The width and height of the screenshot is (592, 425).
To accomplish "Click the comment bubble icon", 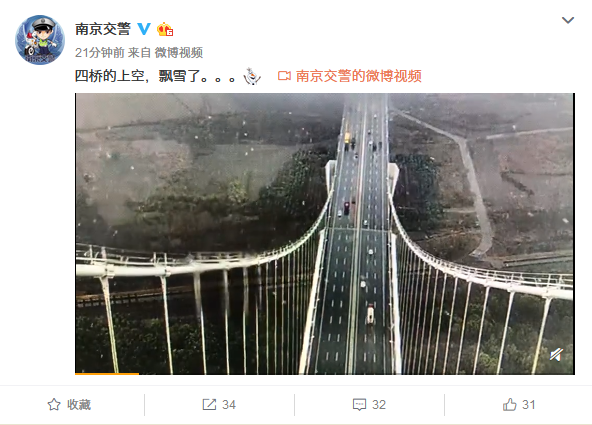I will [359, 405].
